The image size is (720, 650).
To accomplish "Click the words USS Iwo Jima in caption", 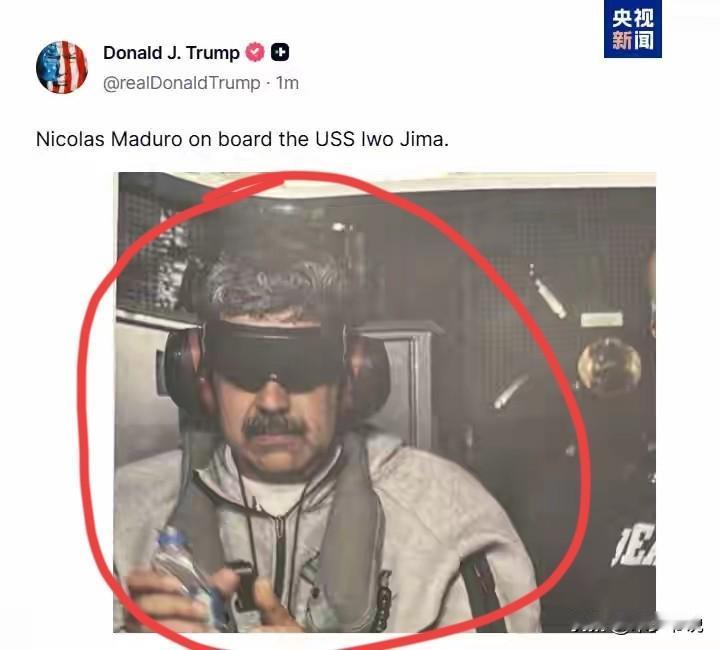I will click(381, 139).
